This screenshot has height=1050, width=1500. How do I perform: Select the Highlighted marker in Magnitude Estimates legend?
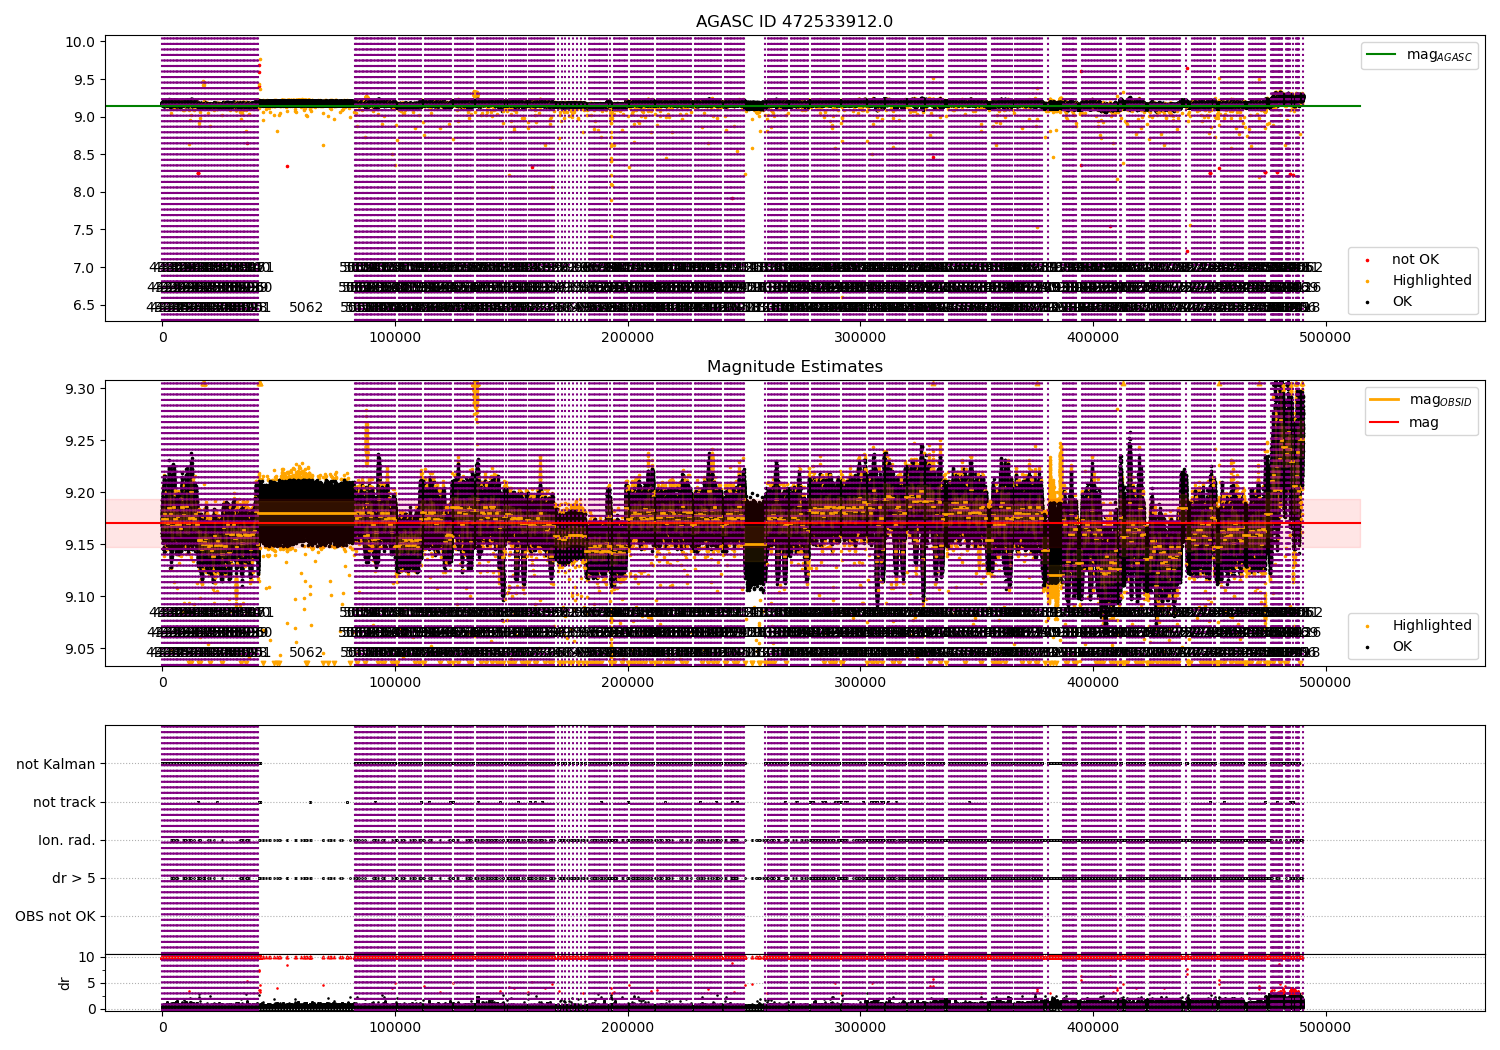(1368, 626)
